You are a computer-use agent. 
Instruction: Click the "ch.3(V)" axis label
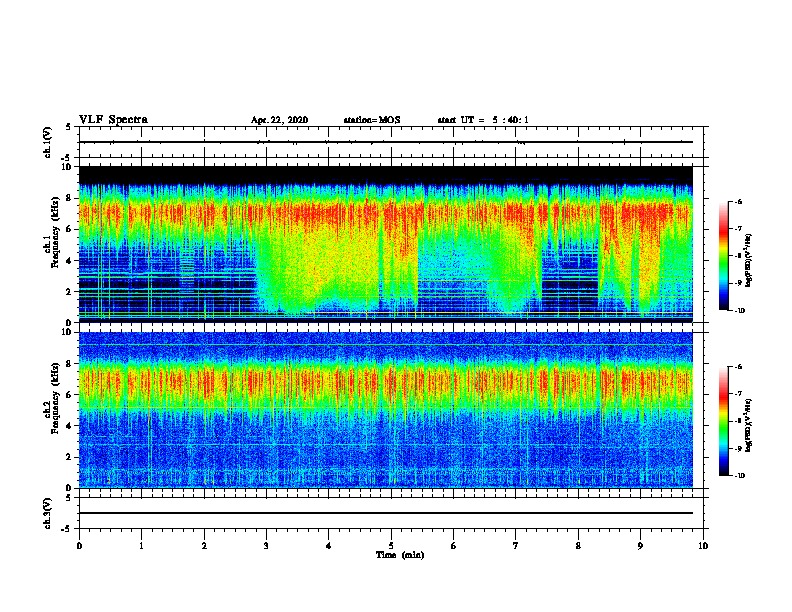tap(48, 513)
